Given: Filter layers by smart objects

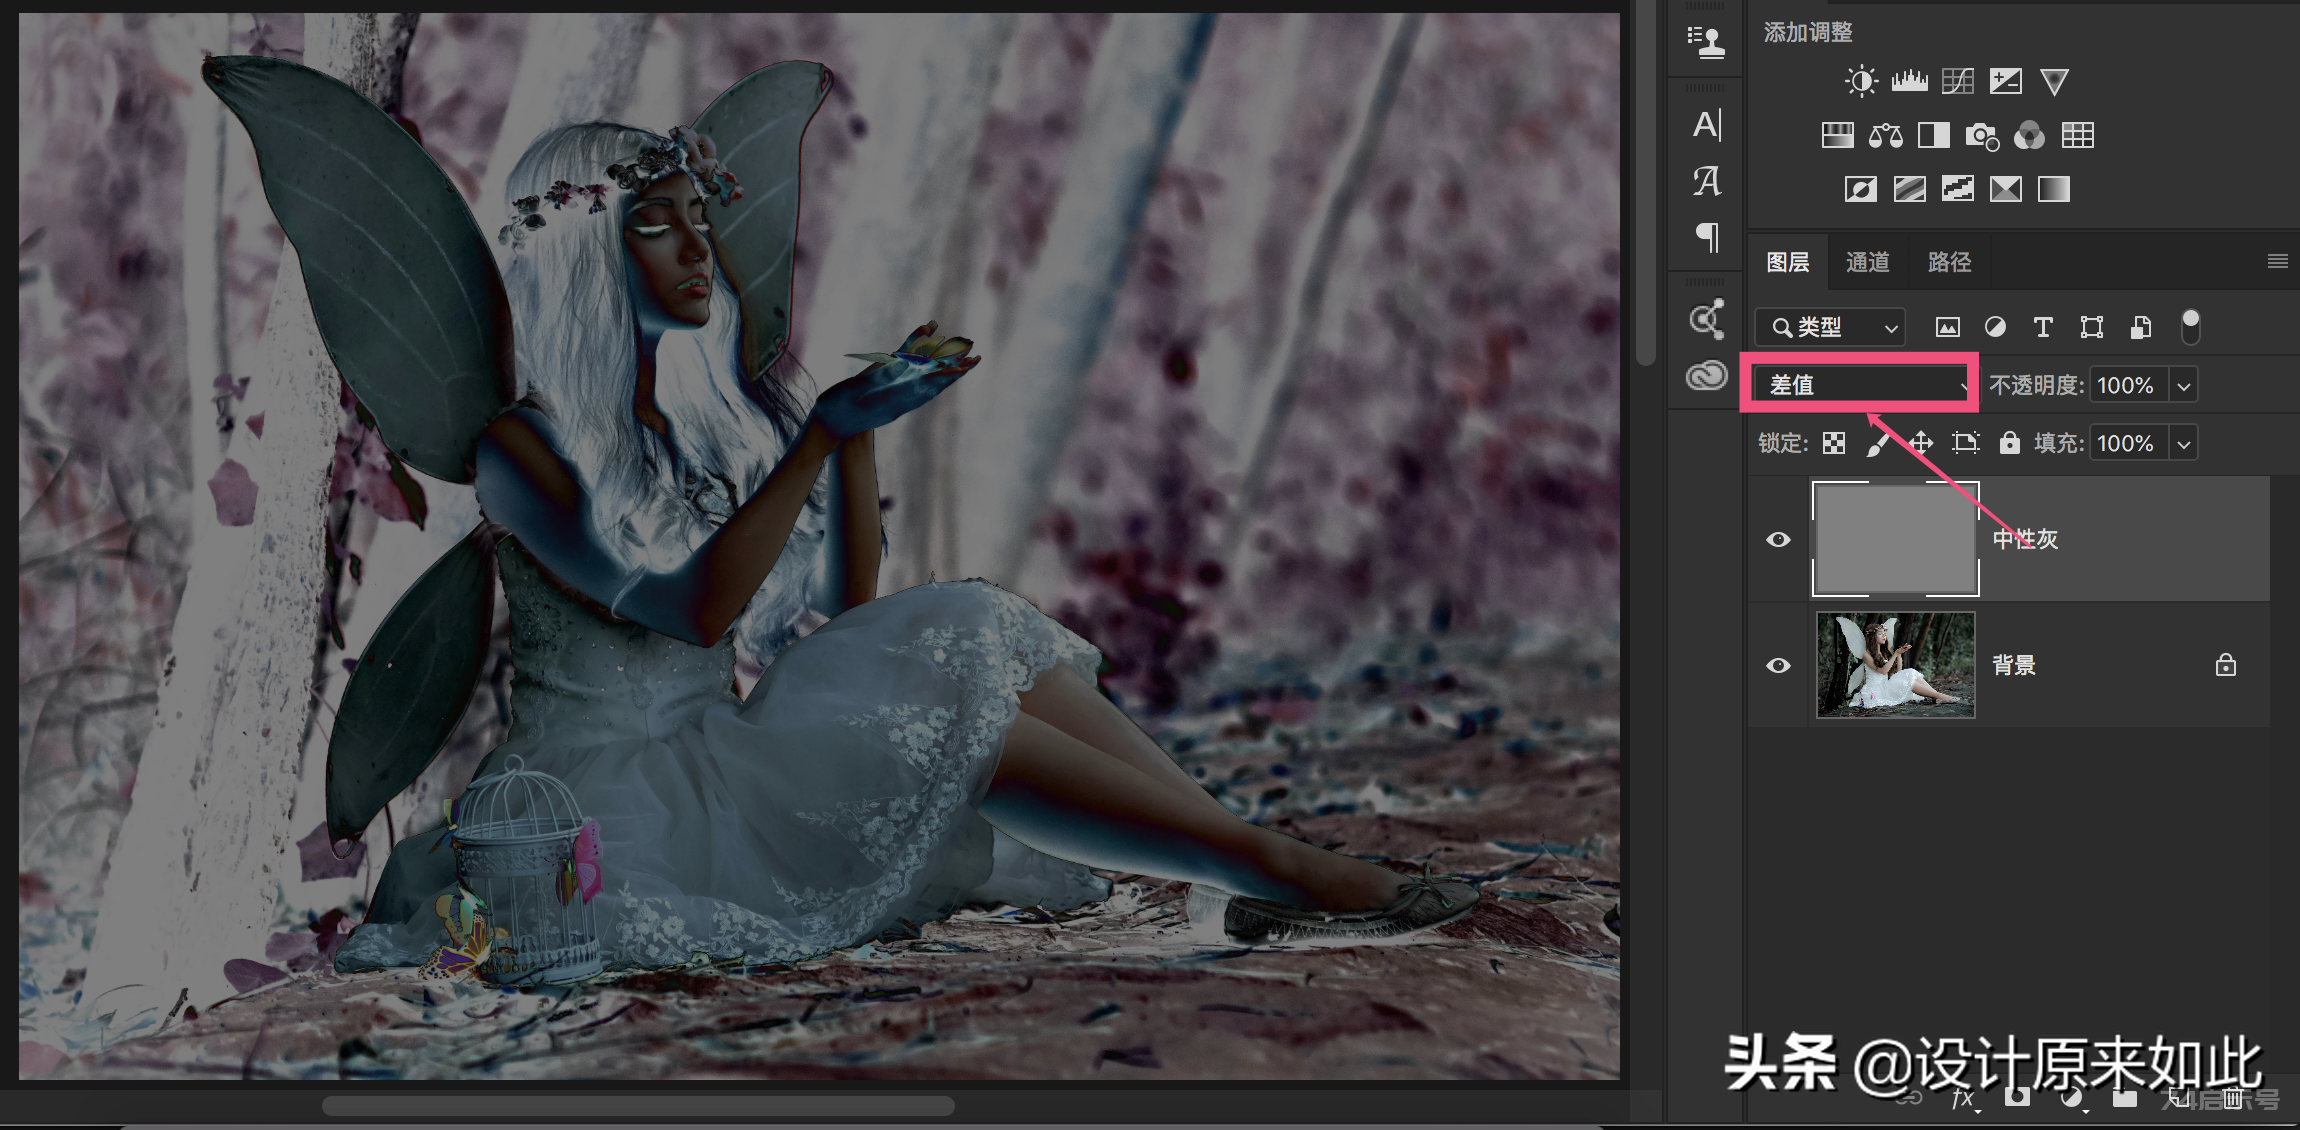Looking at the screenshot, I should click(x=2141, y=327).
